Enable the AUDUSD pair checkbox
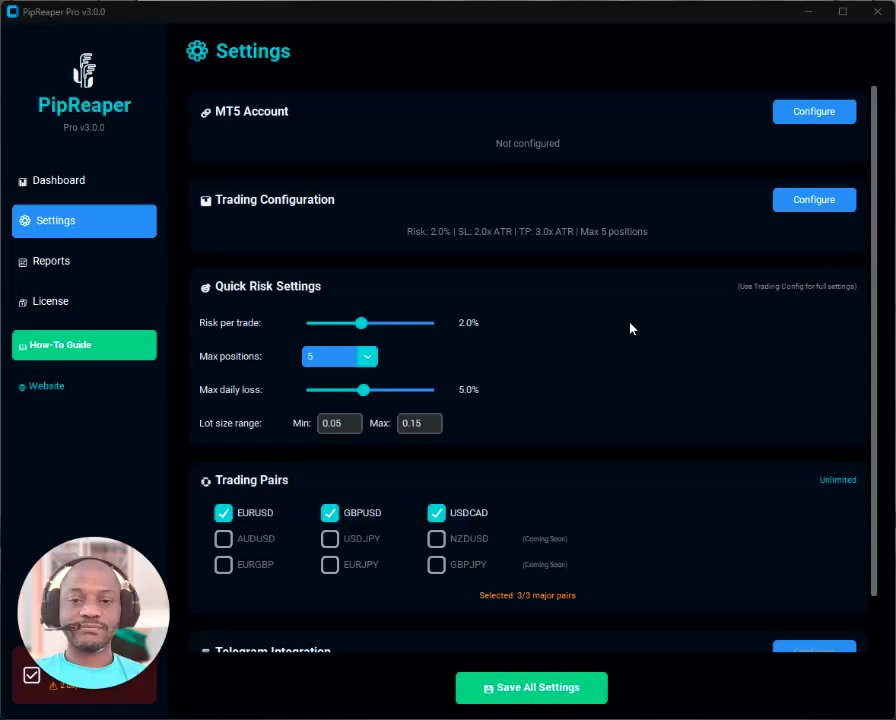 (x=223, y=538)
